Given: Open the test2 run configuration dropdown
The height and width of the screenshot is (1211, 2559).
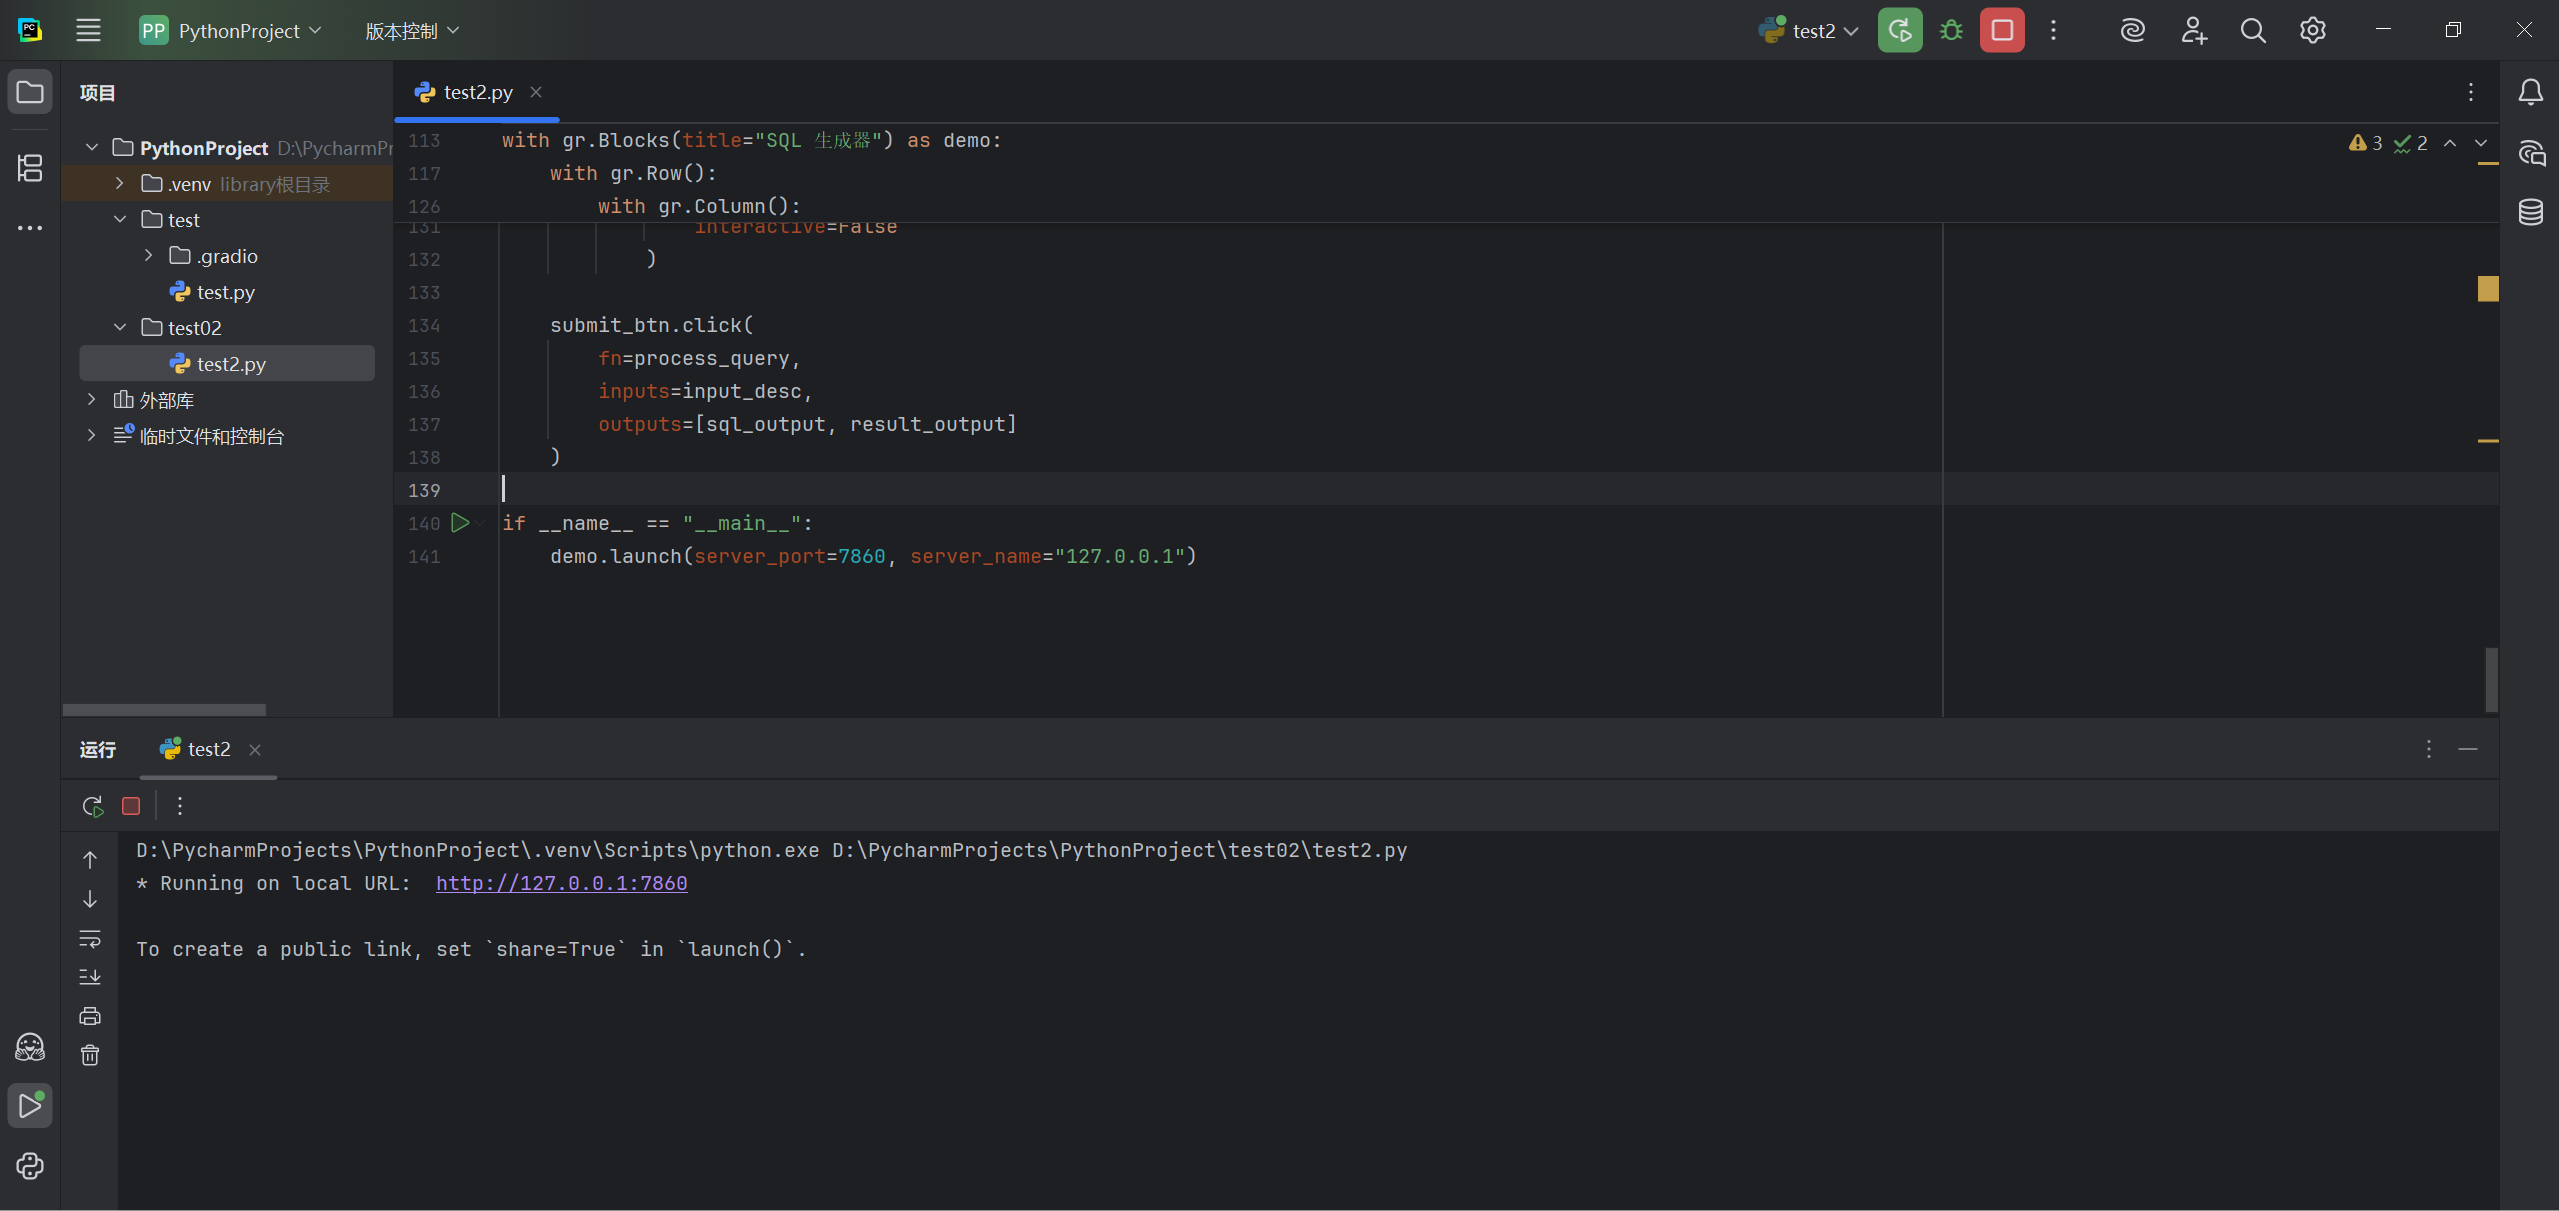Looking at the screenshot, I should (x=1811, y=30).
